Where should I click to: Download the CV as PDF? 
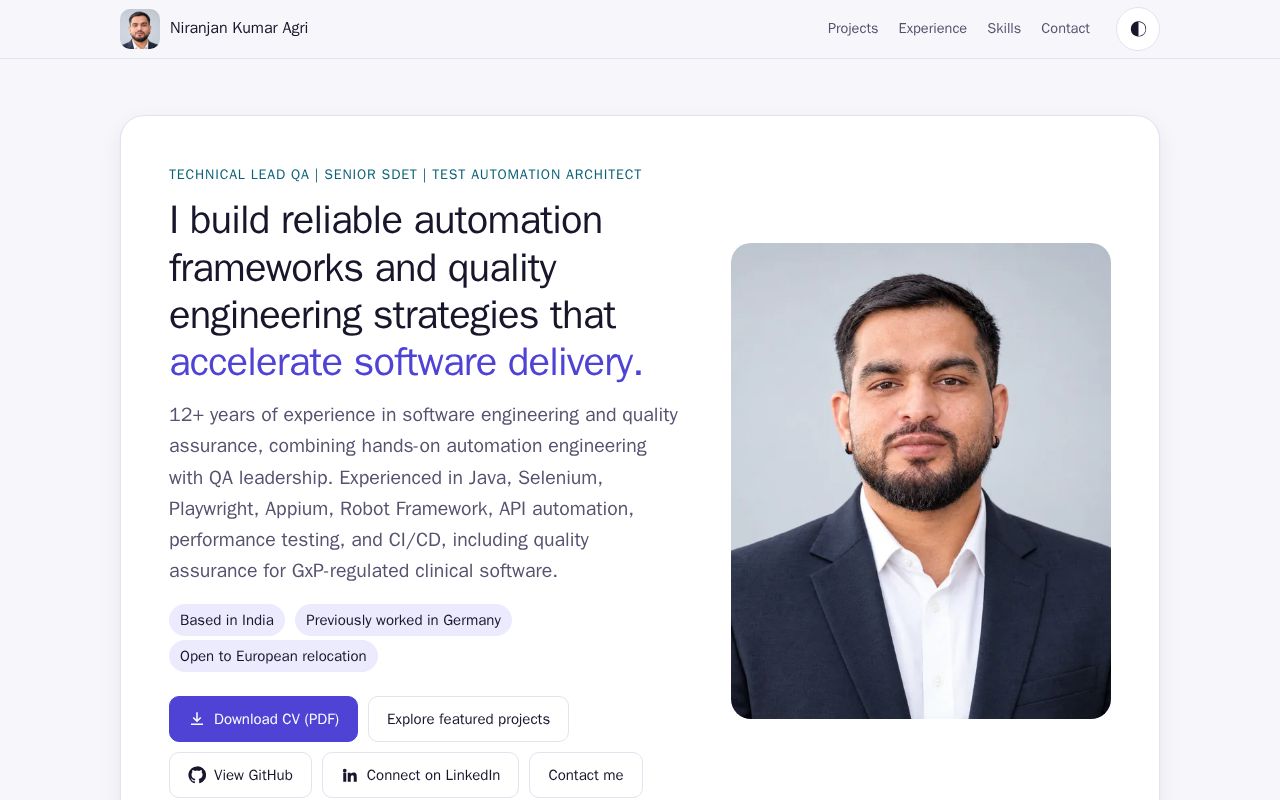263,719
